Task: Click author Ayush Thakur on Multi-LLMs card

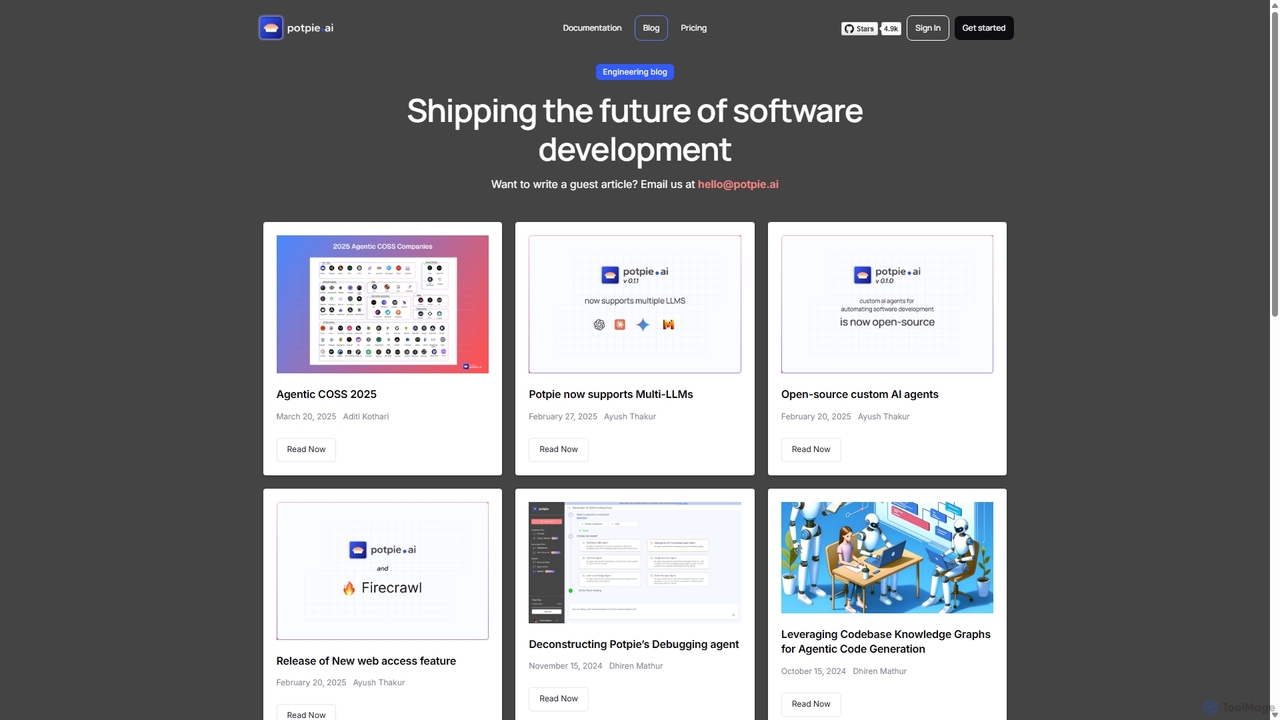Action: click(x=630, y=416)
